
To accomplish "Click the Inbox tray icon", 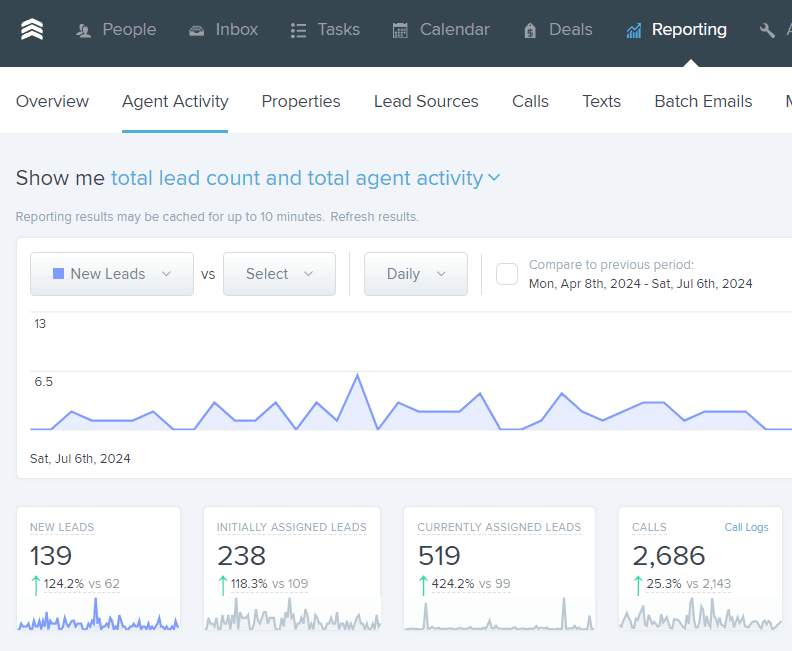I will click(x=196, y=31).
